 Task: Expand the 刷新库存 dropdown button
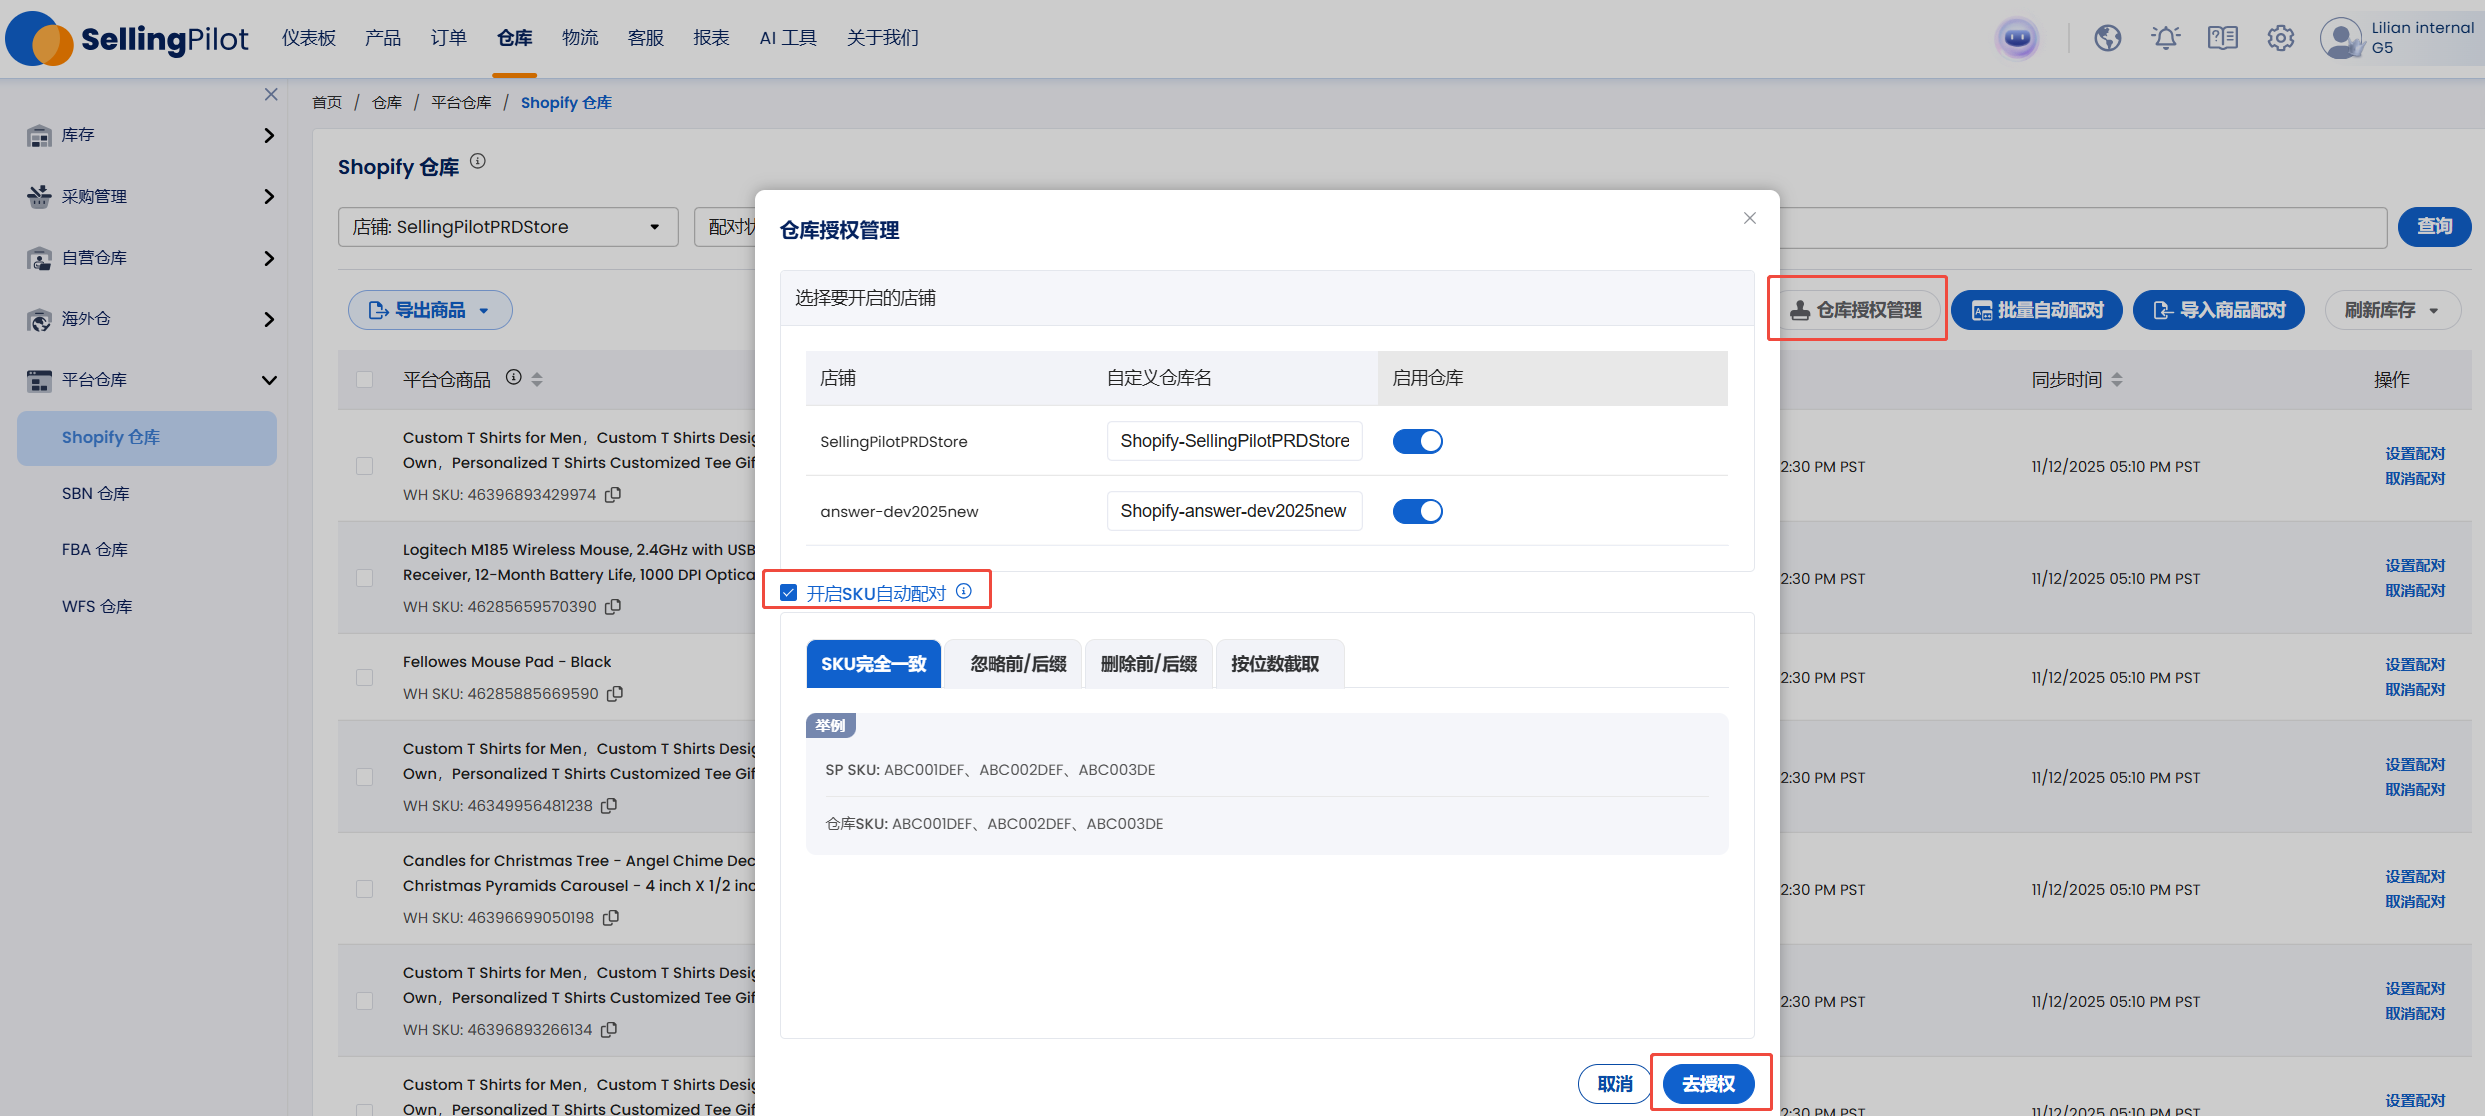(x=2391, y=310)
